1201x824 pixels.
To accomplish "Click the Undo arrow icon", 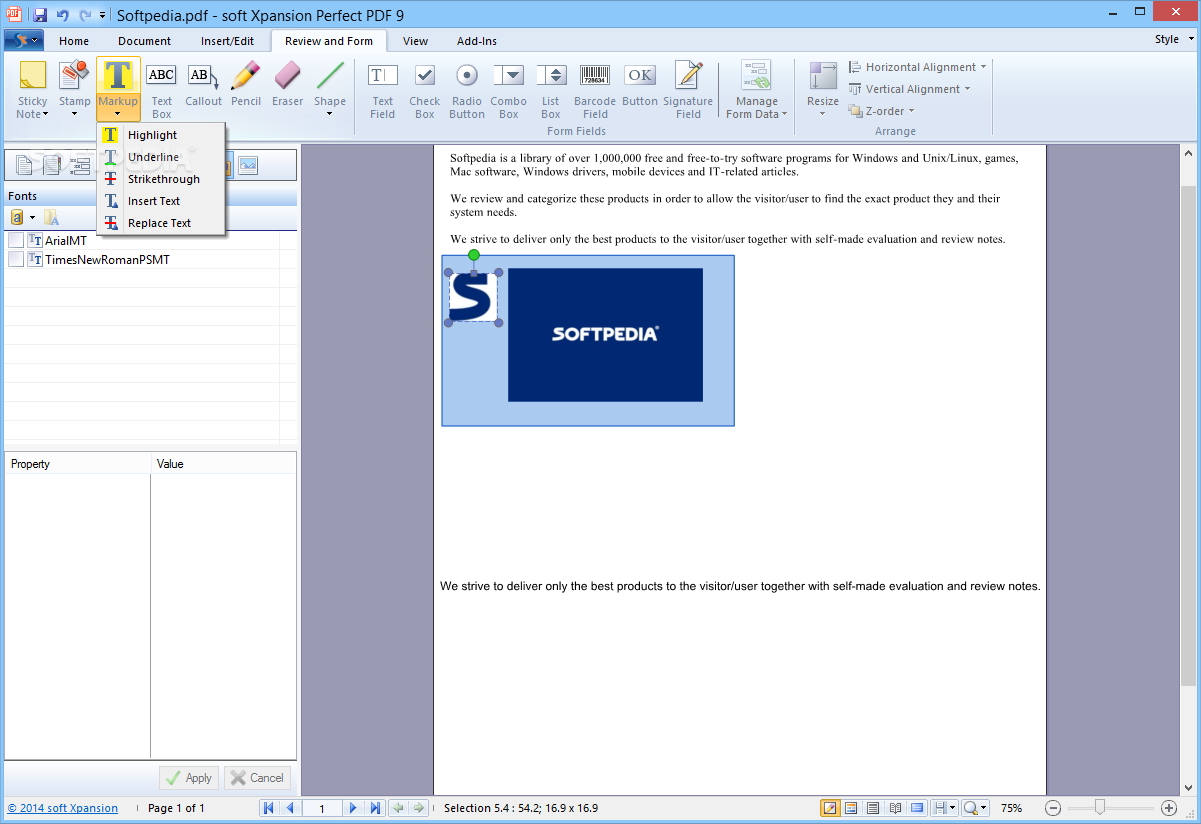I will point(63,15).
